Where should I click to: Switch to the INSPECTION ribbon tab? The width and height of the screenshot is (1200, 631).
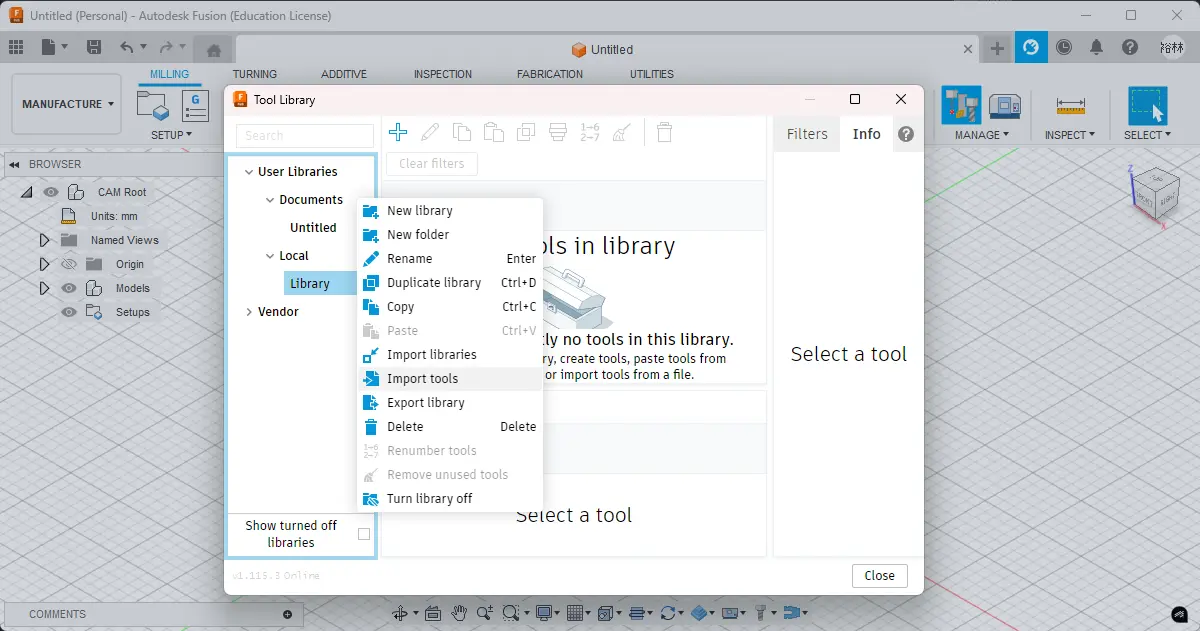(x=443, y=74)
